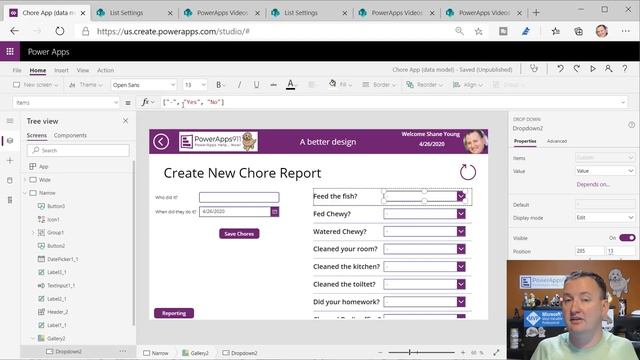
Task: Open the File menu
Action: pos(17,70)
